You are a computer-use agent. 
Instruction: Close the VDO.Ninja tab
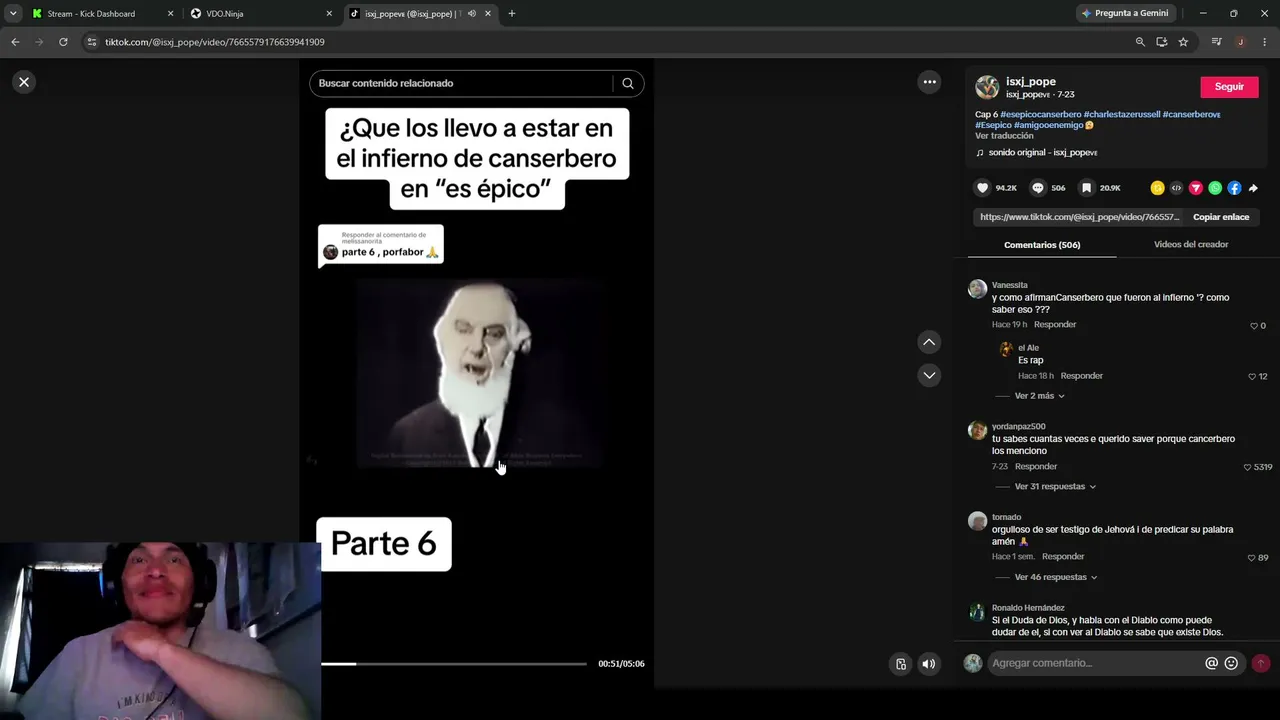tap(329, 13)
